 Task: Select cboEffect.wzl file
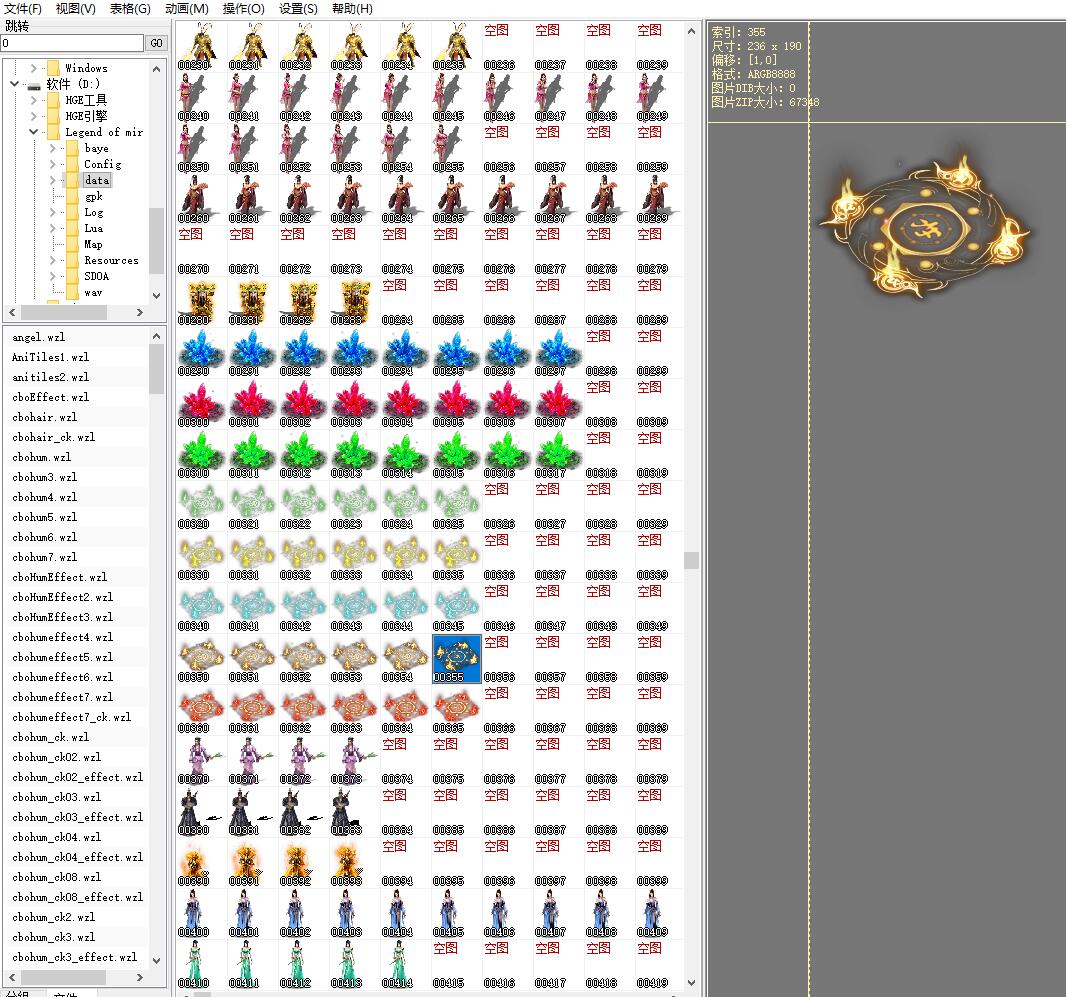point(50,397)
